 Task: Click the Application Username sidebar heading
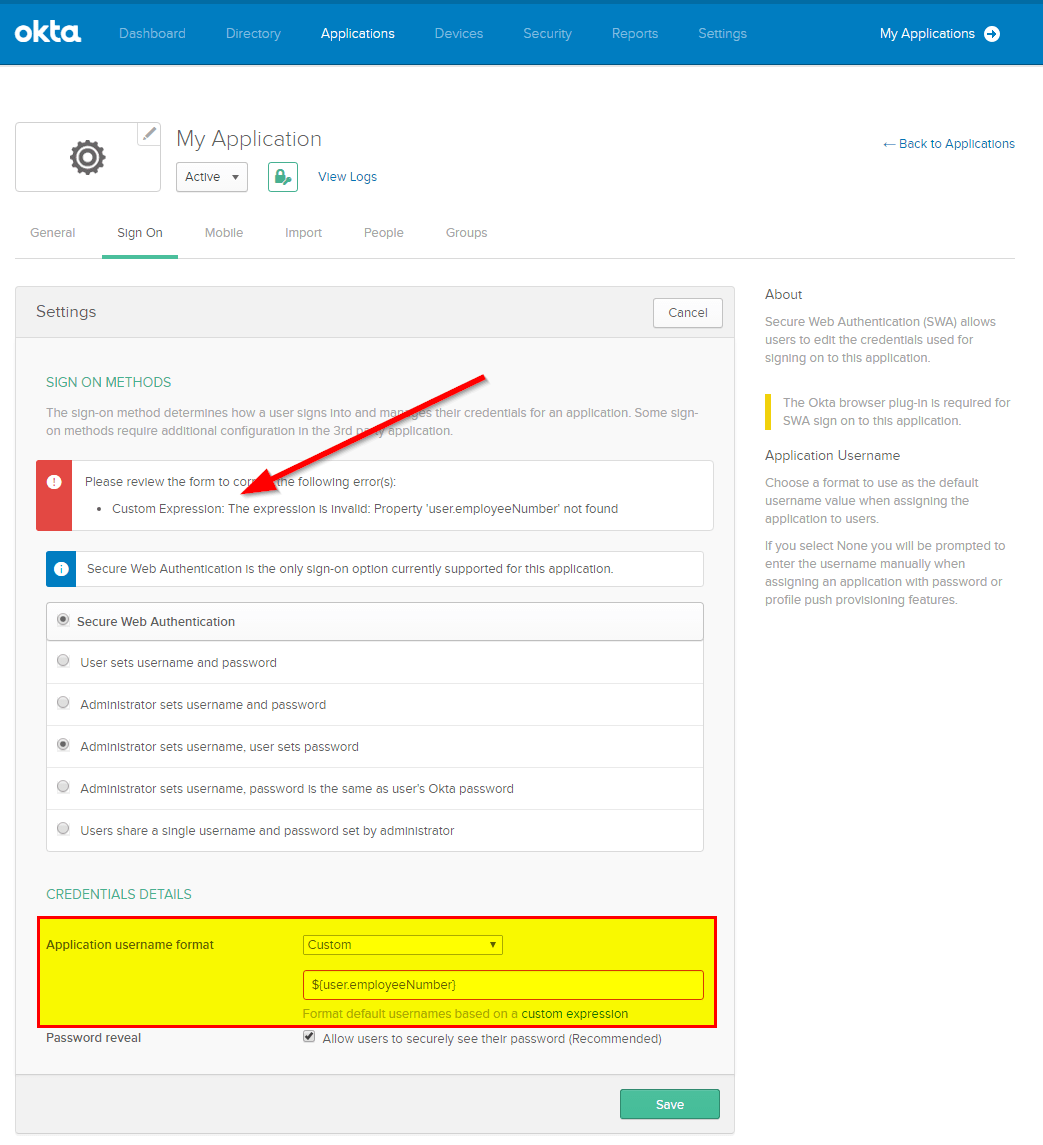[832, 456]
